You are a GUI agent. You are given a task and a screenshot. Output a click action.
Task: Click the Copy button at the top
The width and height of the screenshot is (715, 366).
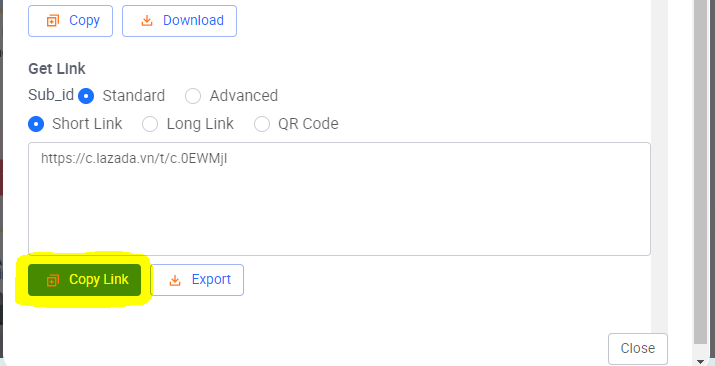(x=70, y=21)
